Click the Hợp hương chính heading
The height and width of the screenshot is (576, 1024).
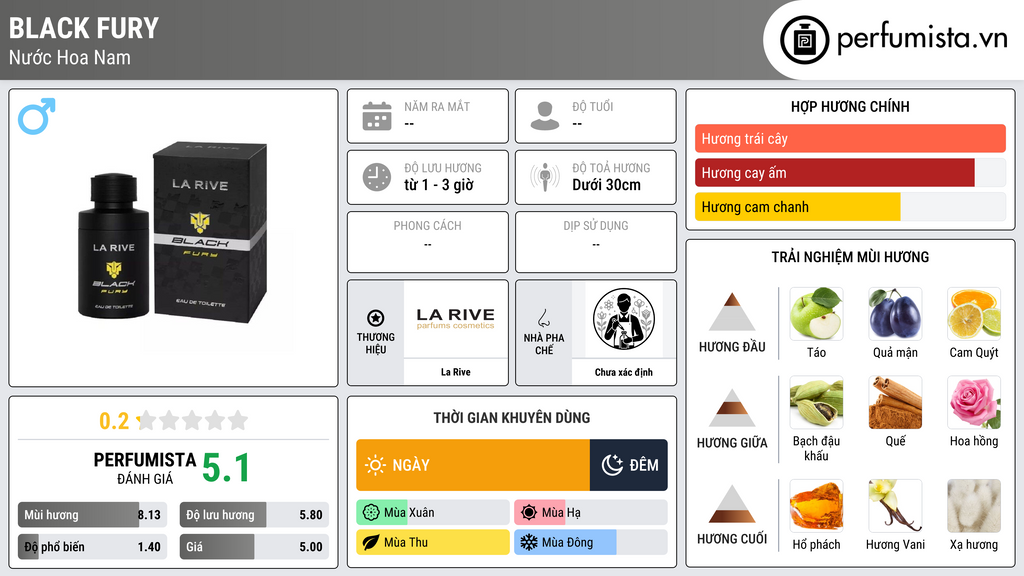pos(850,106)
